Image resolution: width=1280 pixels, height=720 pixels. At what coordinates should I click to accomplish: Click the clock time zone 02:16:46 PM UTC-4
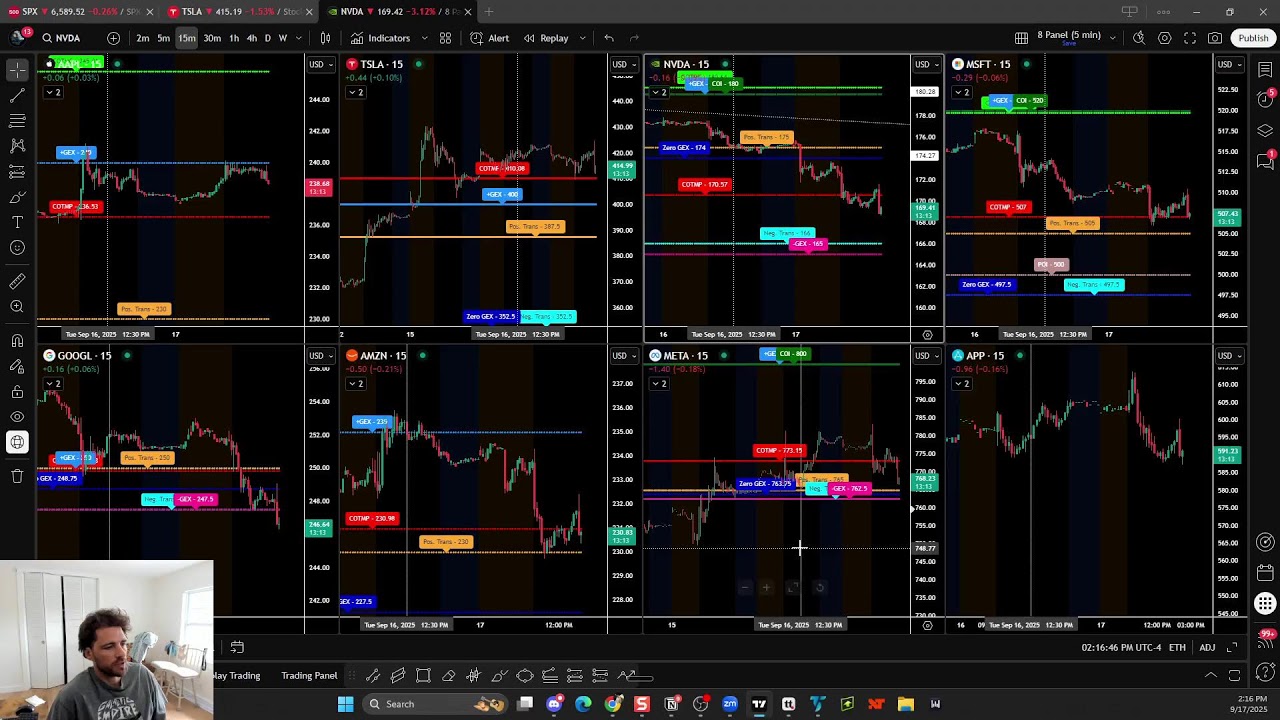(1121, 648)
